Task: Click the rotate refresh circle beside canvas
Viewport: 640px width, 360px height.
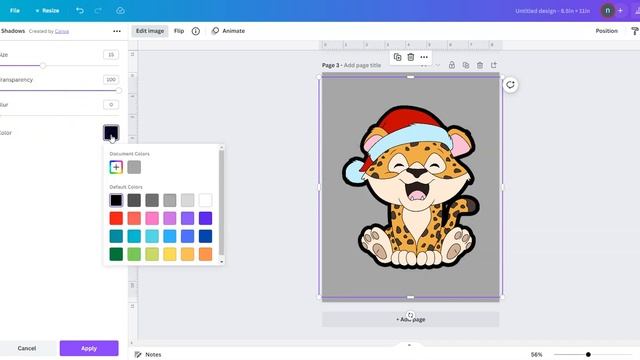Action: click(x=510, y=85)
